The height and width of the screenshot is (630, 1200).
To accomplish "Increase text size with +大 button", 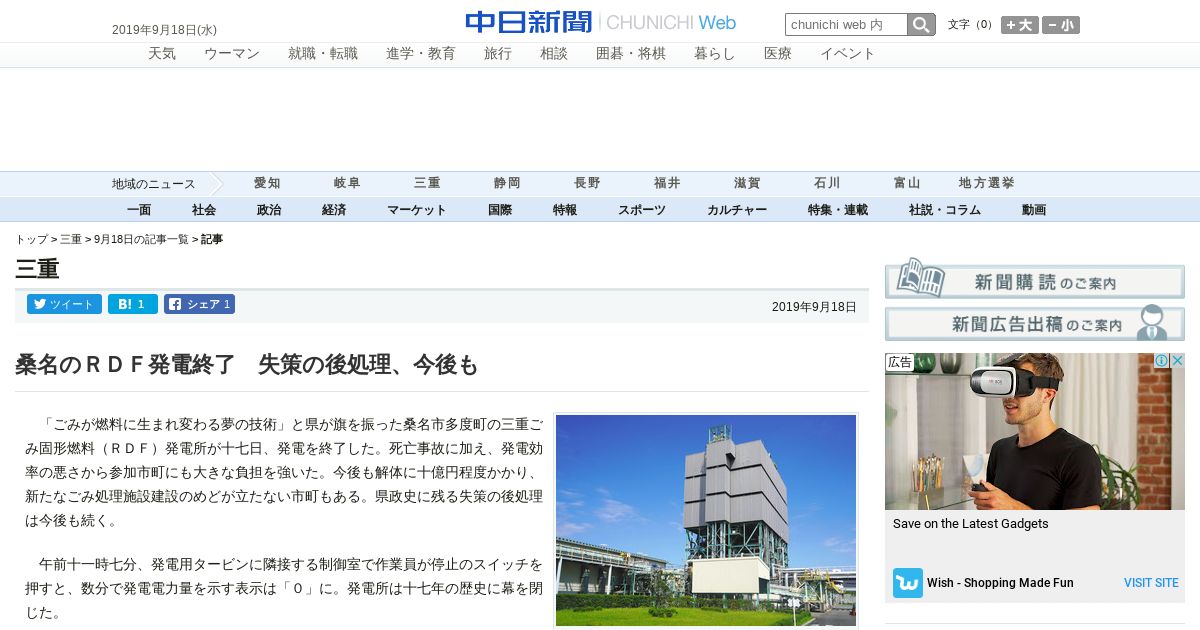I will pyautogui.click(x=1019, y=25).
